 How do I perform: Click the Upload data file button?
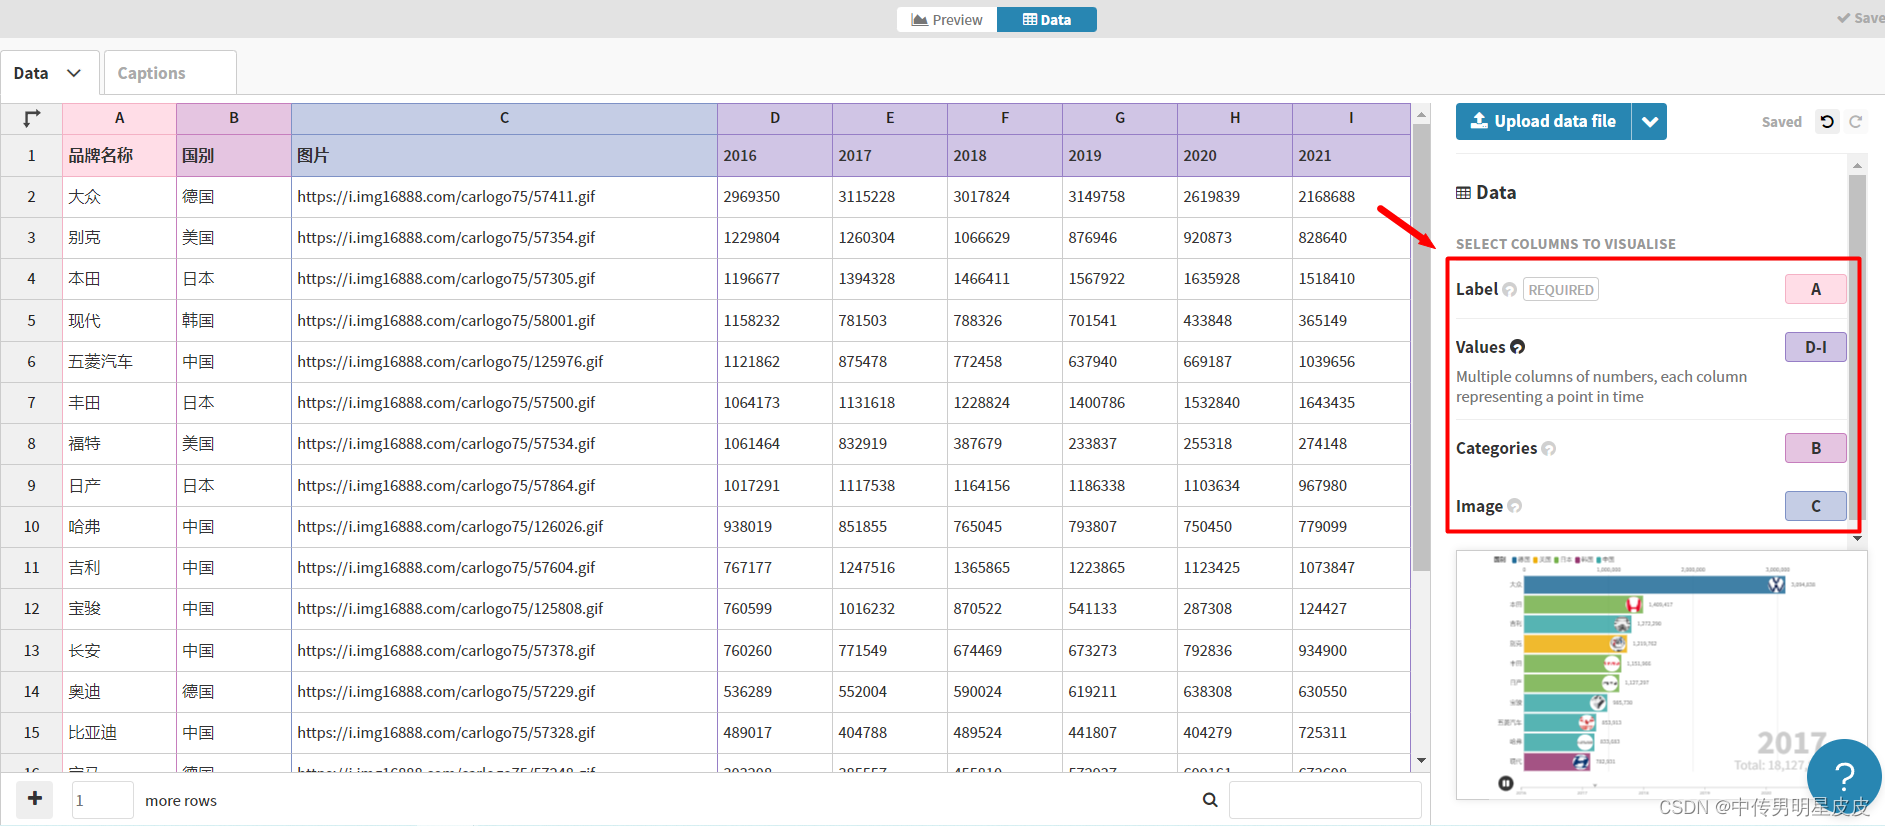[1543, 121]
